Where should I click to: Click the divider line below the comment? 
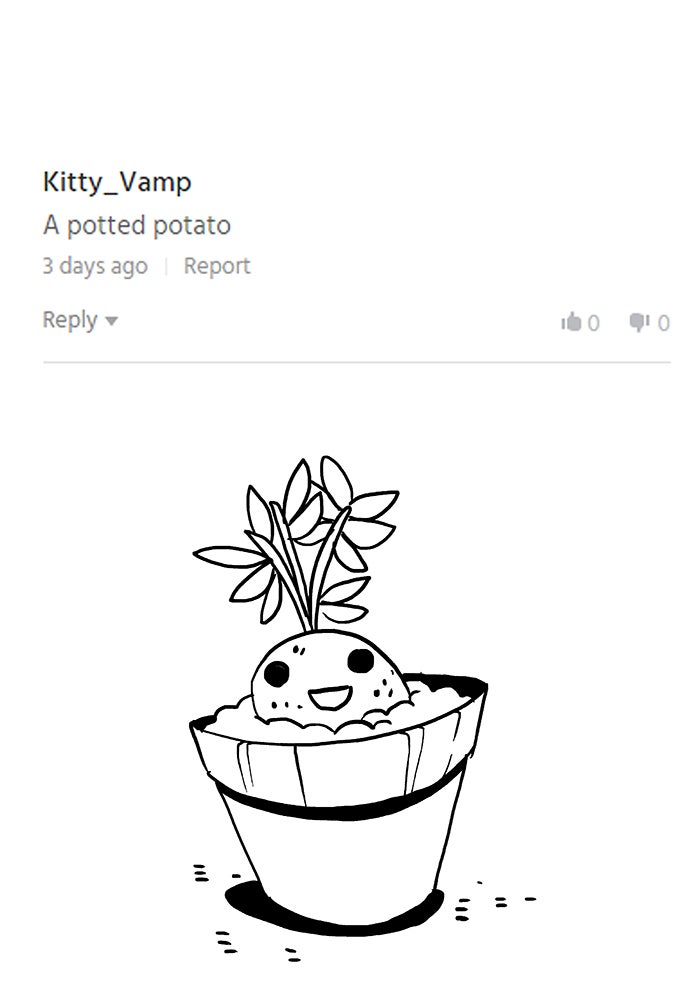pyautogui.click(x=356, y=362)
